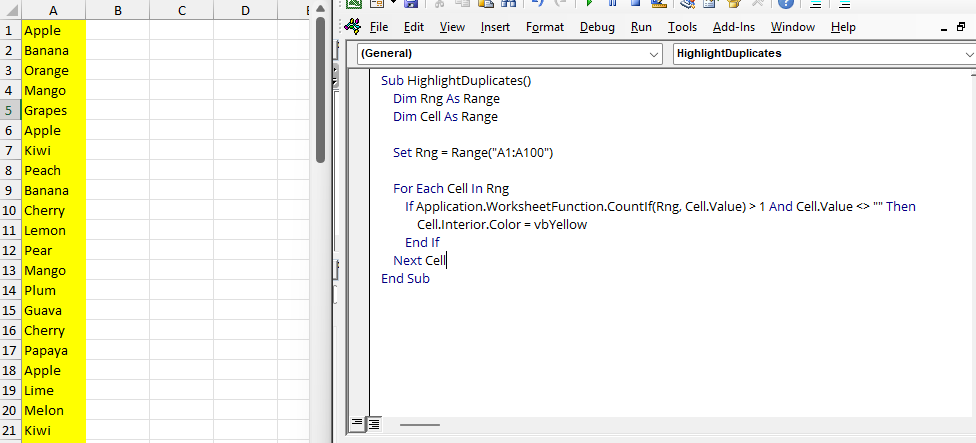Click the Paste icon in VBA toolbar

[x=486, y=3]
